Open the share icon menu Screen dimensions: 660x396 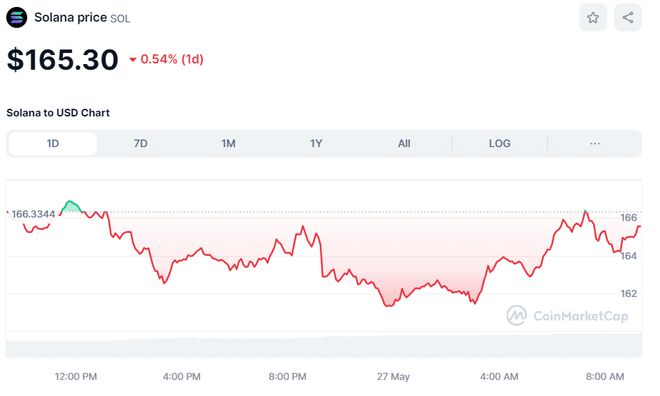[x=628, y=18]
